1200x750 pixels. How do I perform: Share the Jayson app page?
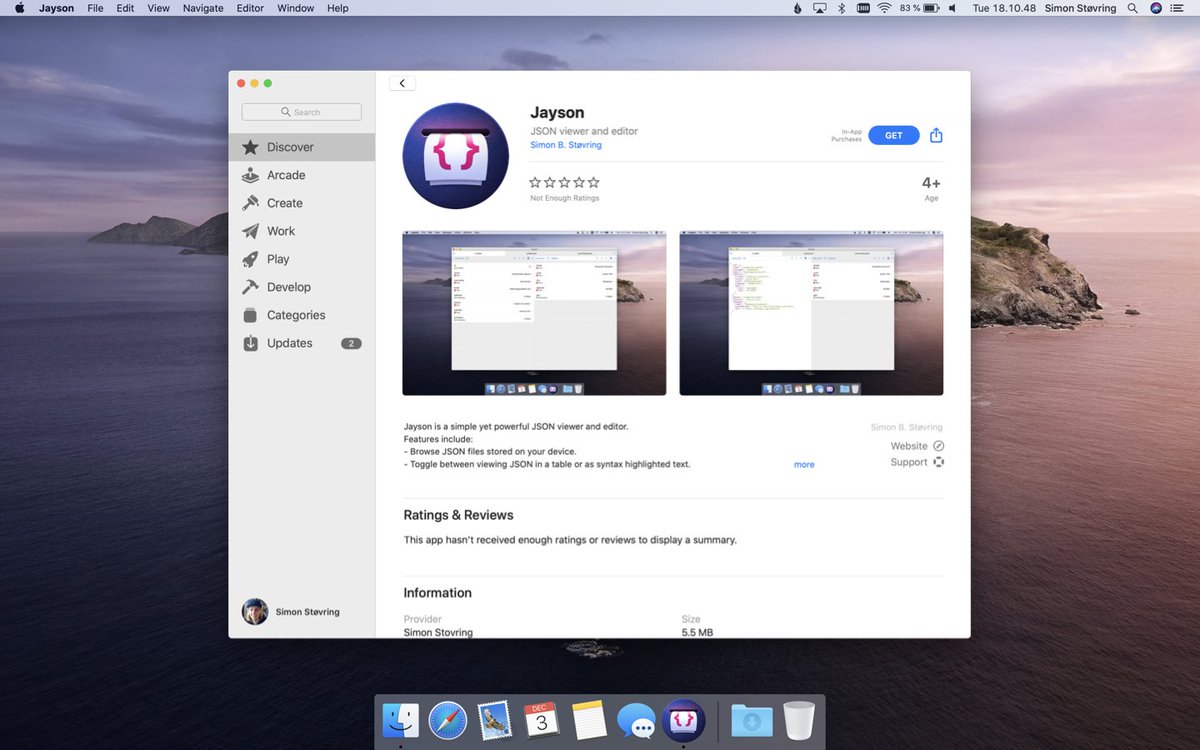[936, 135]
